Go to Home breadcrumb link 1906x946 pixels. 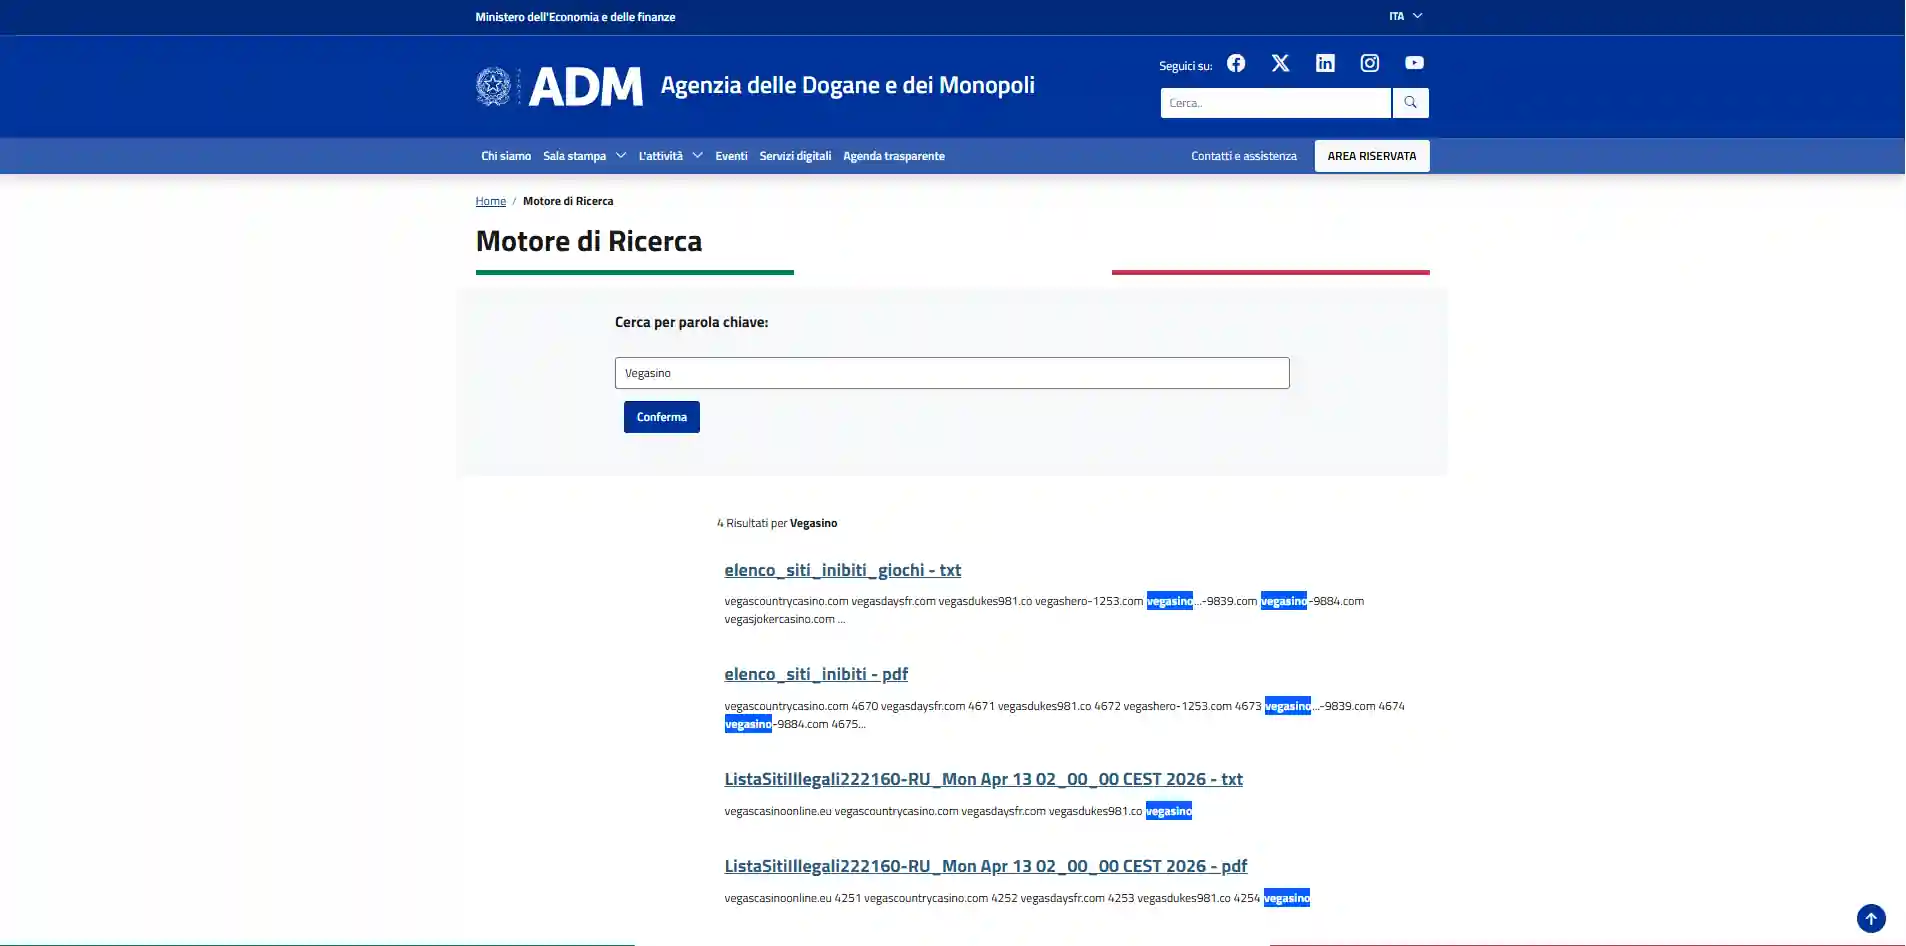coord(490,201)
